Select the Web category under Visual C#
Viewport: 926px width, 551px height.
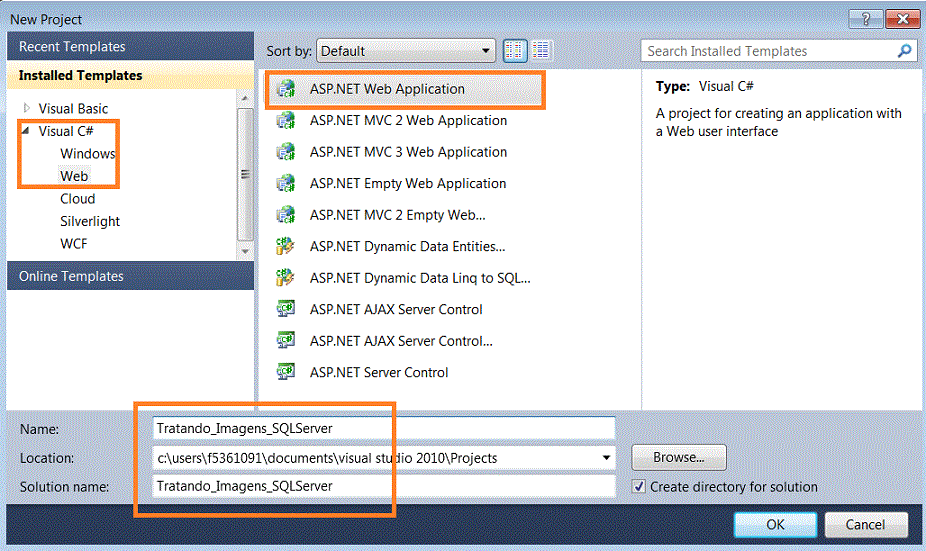(74, 176)
